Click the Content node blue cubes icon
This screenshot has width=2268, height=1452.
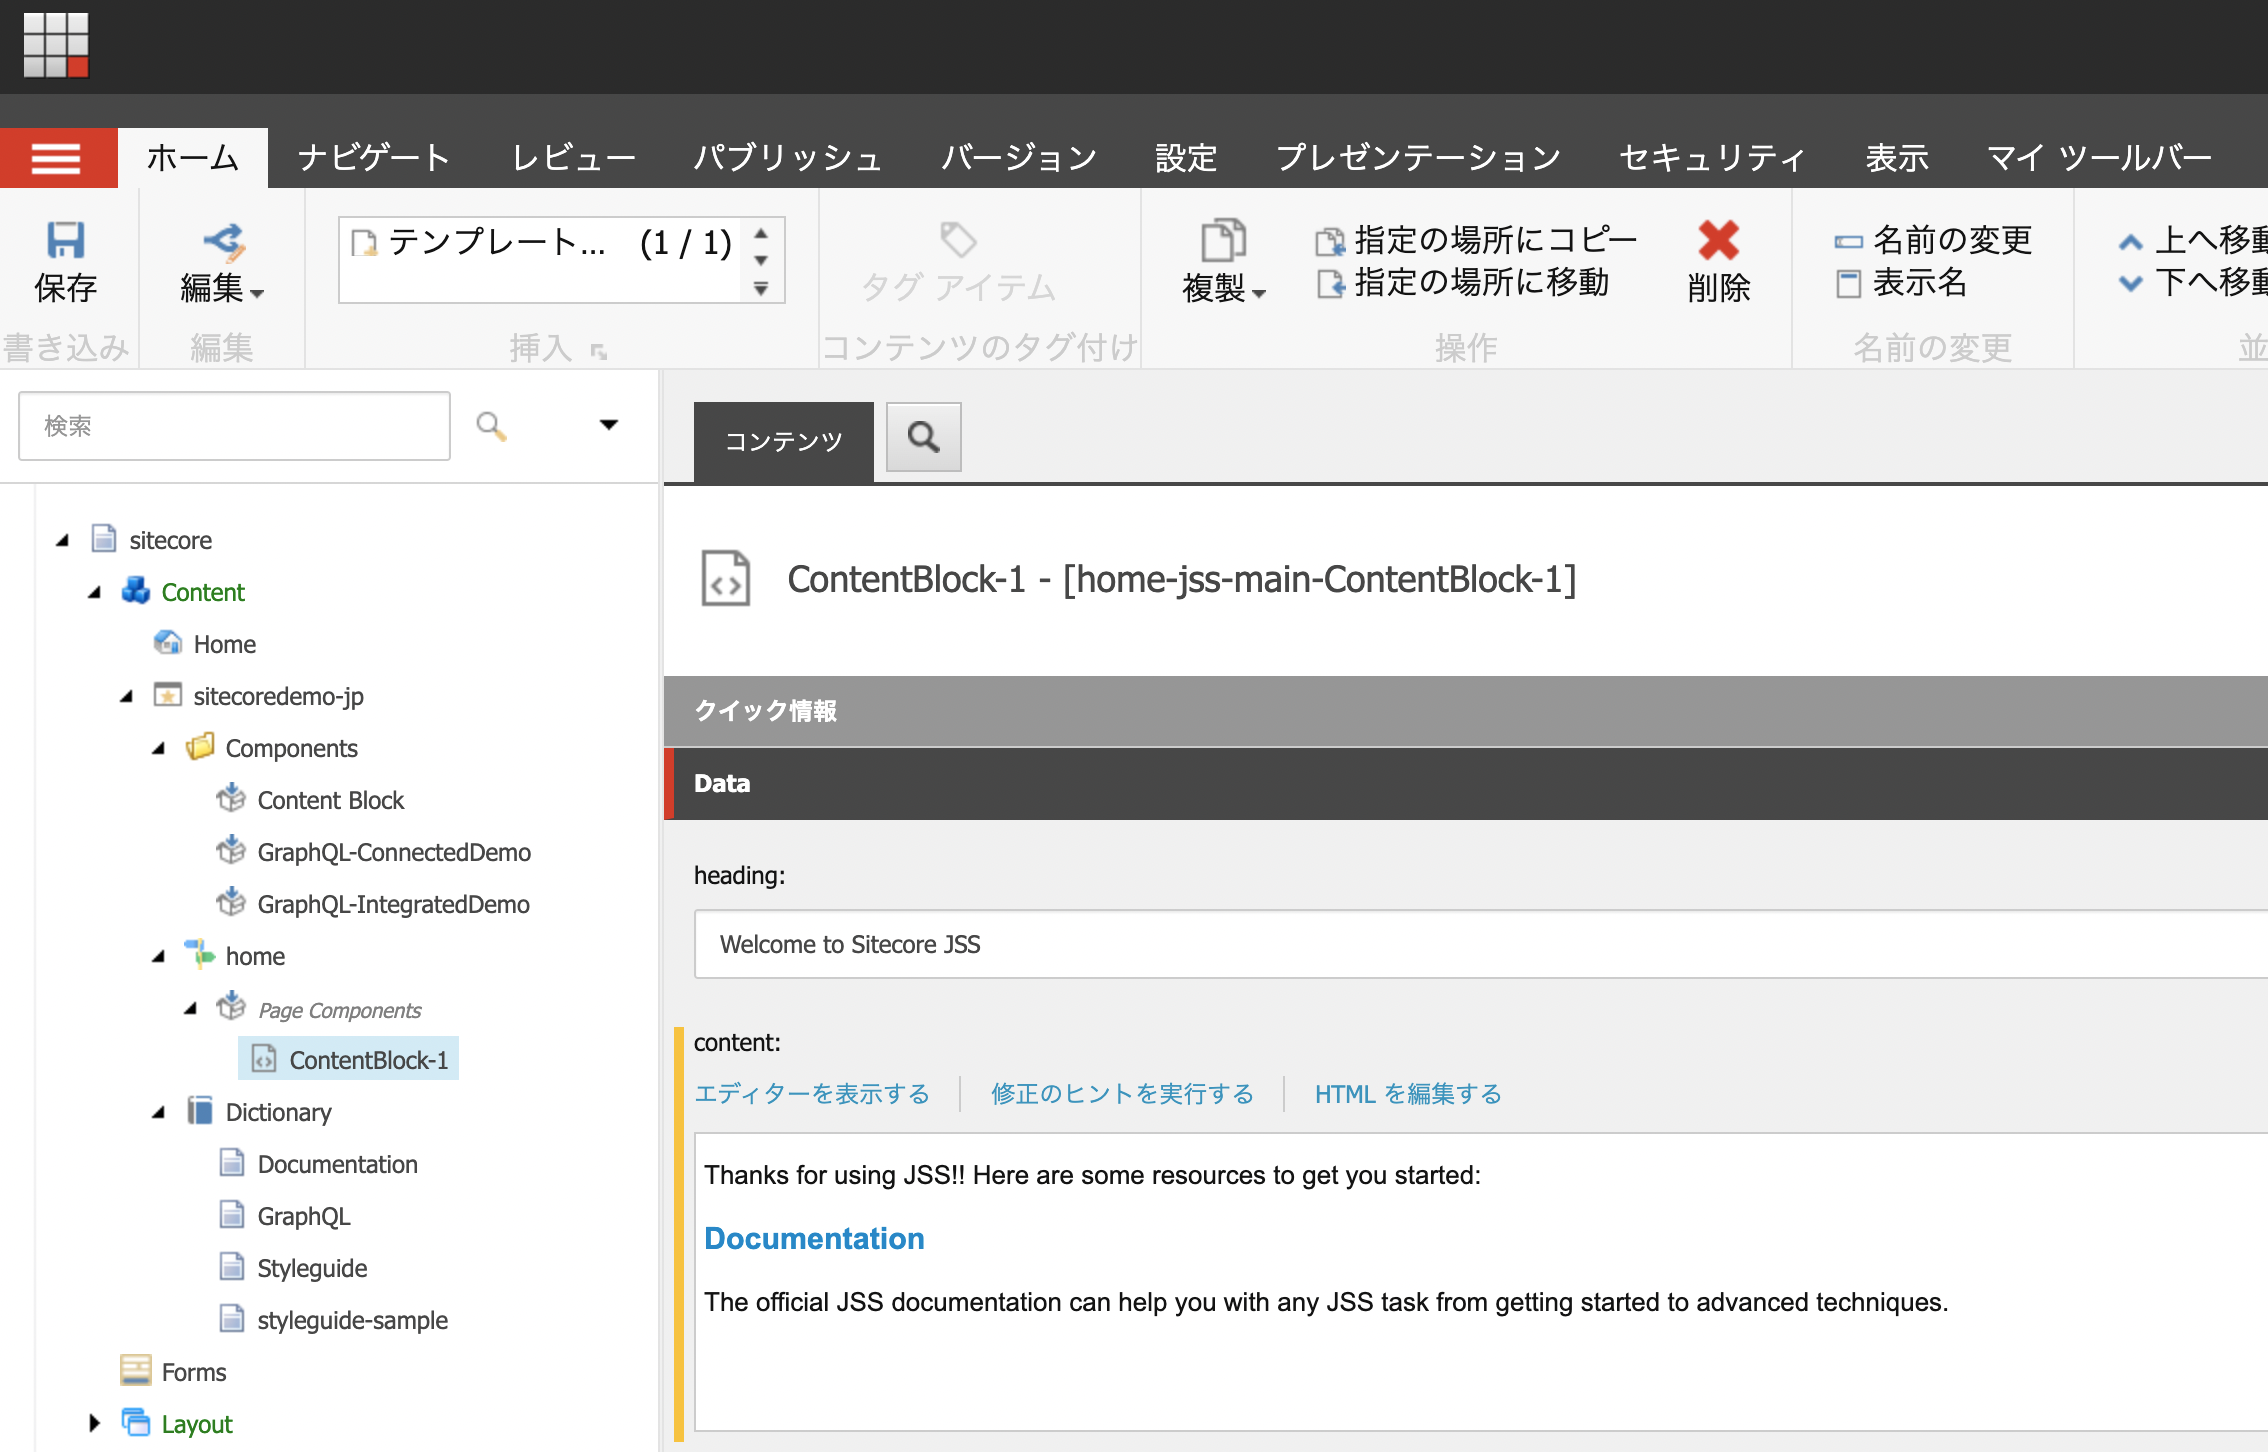[x=135, y=591]
